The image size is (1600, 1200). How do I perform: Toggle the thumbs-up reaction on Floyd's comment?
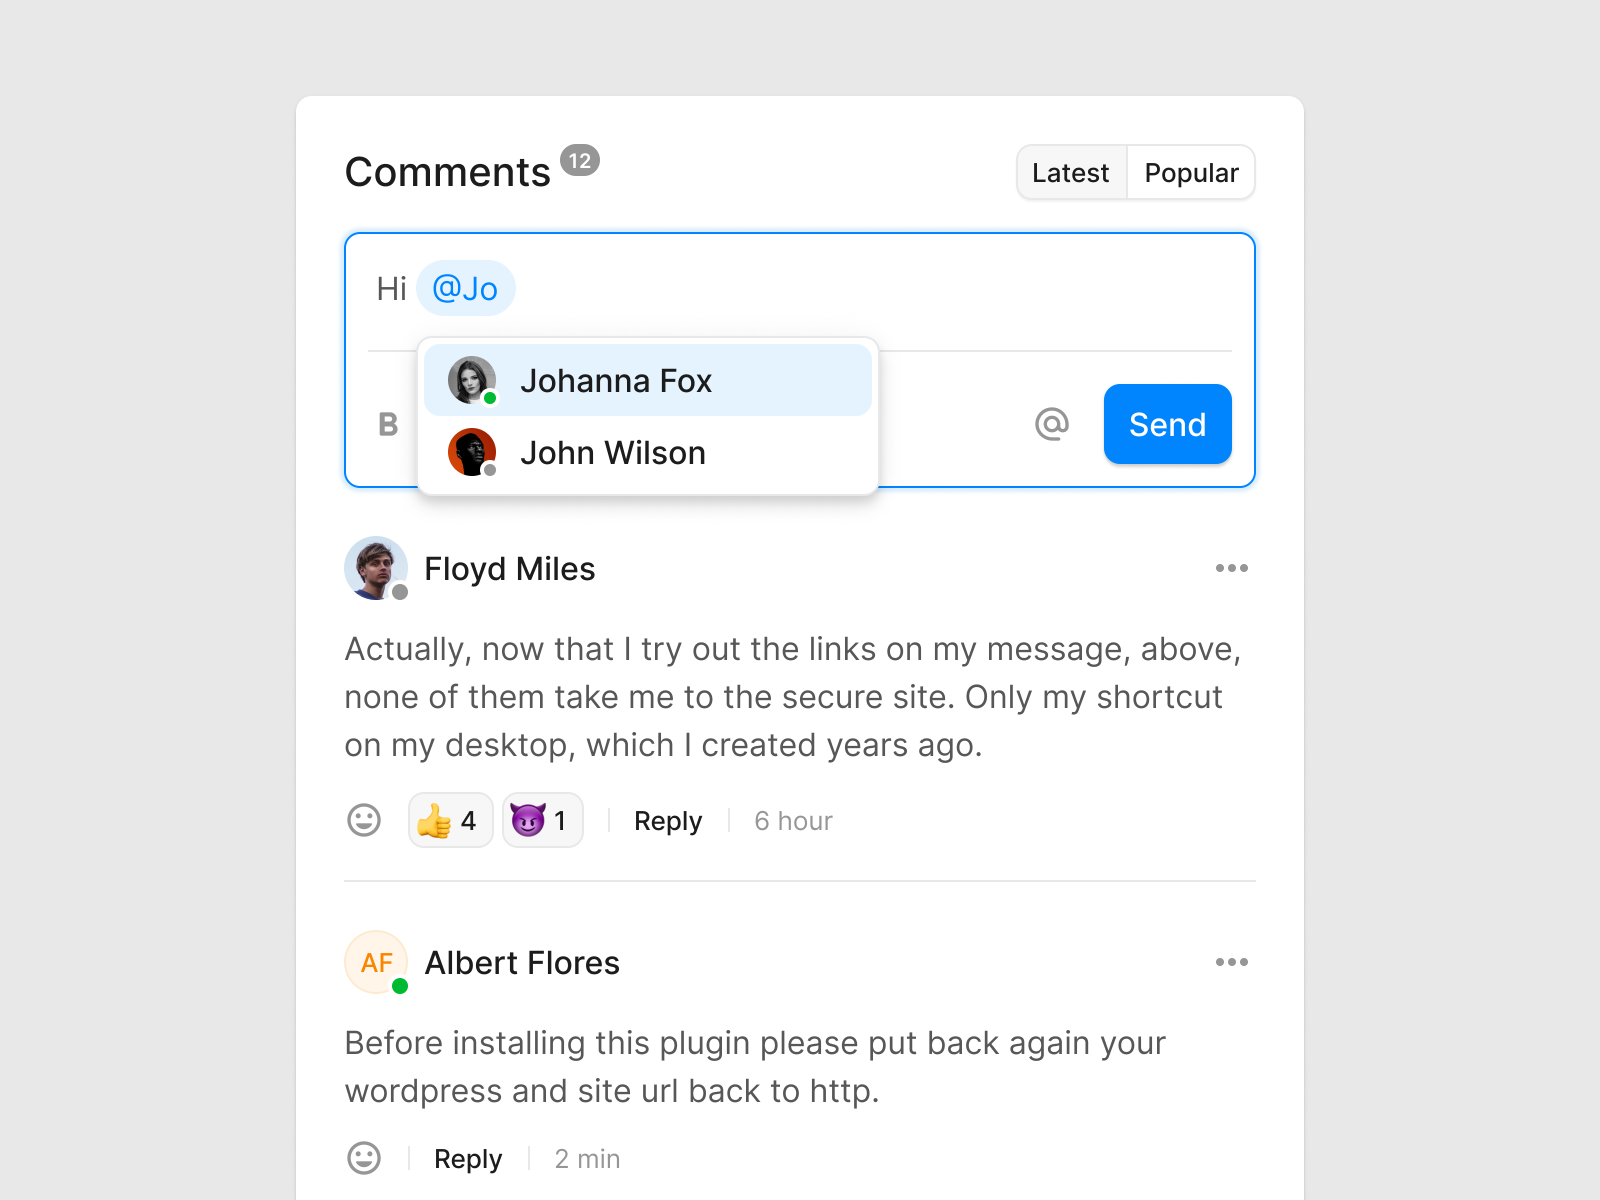[450, 820]
